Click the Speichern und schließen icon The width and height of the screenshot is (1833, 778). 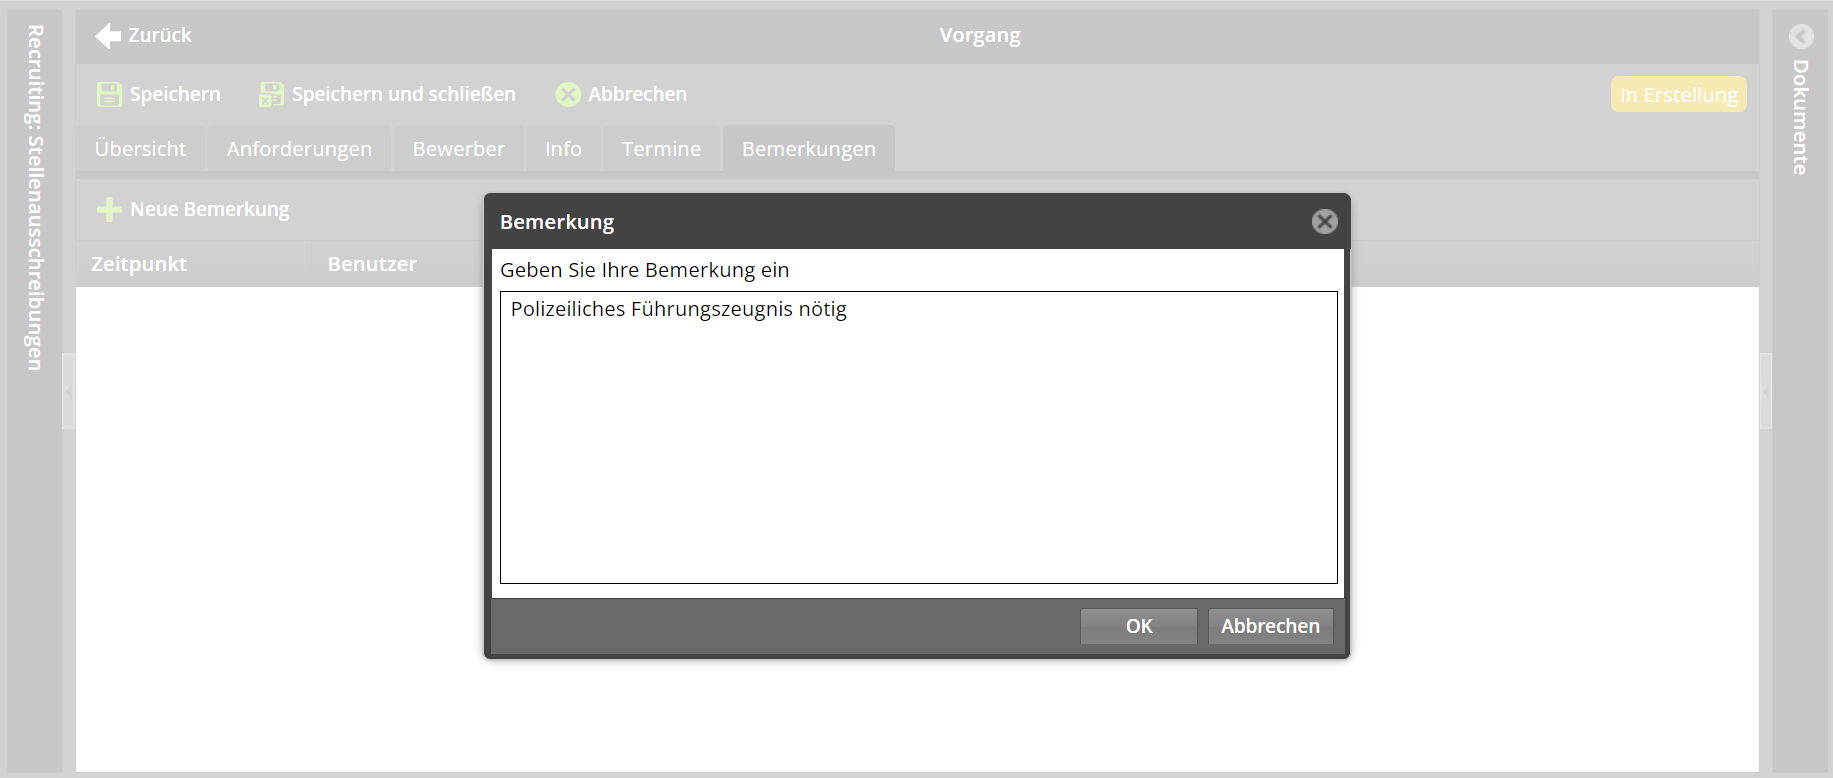tap(271, 94)
